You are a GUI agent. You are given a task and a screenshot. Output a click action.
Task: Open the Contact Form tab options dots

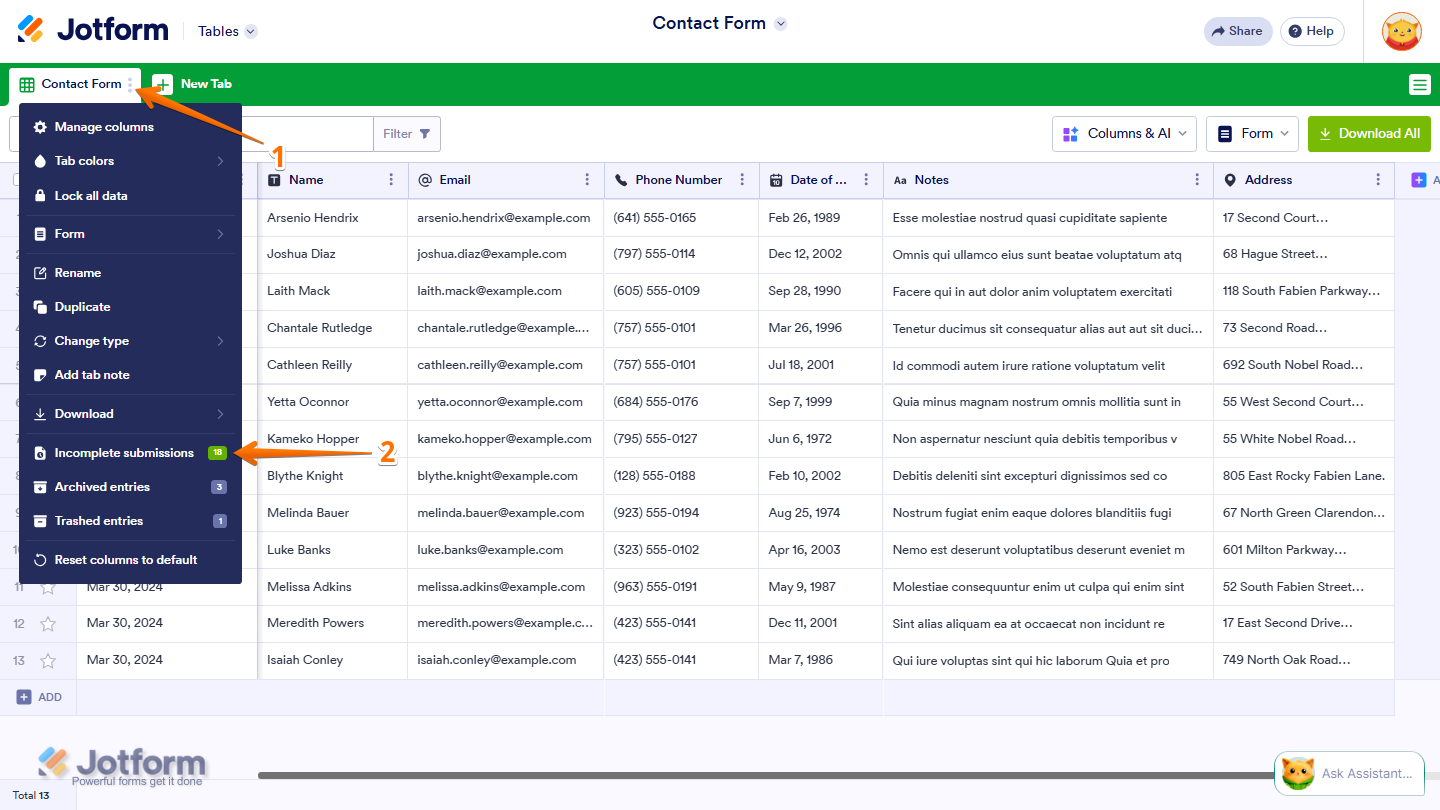click(130, 84)
